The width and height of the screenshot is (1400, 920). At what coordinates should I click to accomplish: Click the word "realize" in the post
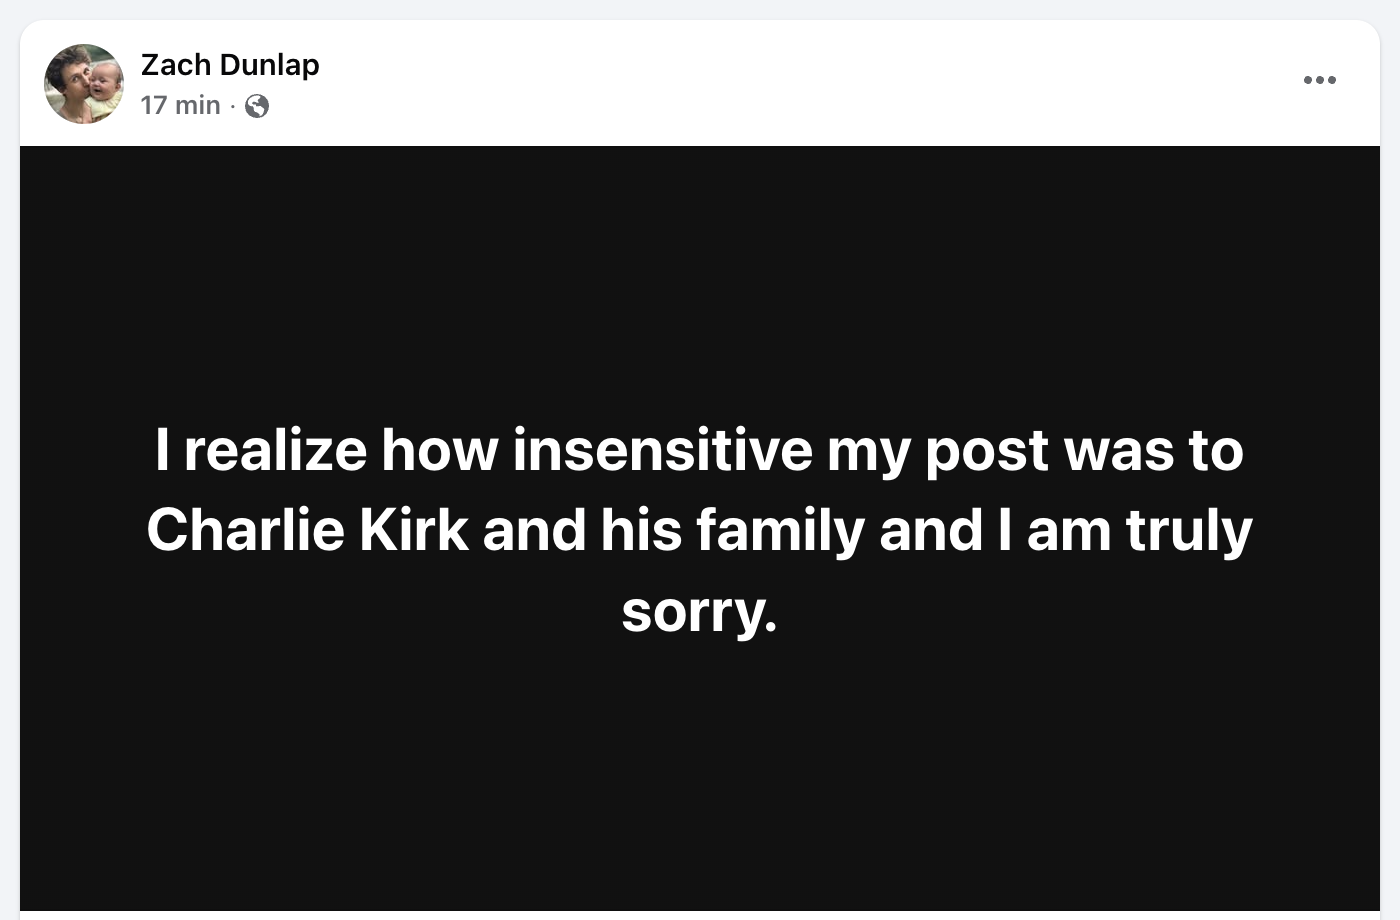[275, 450]
